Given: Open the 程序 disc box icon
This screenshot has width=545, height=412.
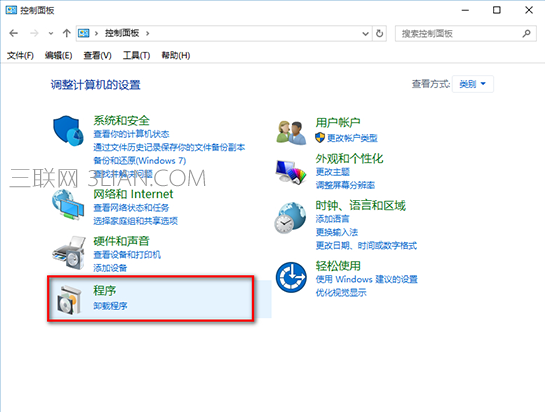Looking at the screenshot, I should pyautogui.click(x=69, y=300).
